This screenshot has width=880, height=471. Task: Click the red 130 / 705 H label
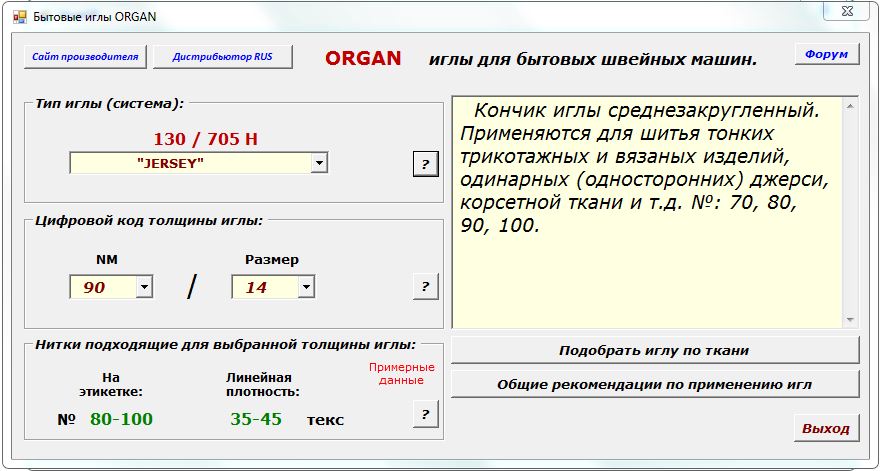(x=205, y=139)
